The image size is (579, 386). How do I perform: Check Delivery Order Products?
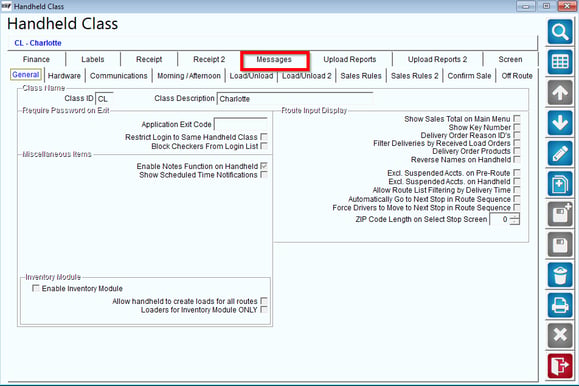[517, 151]
